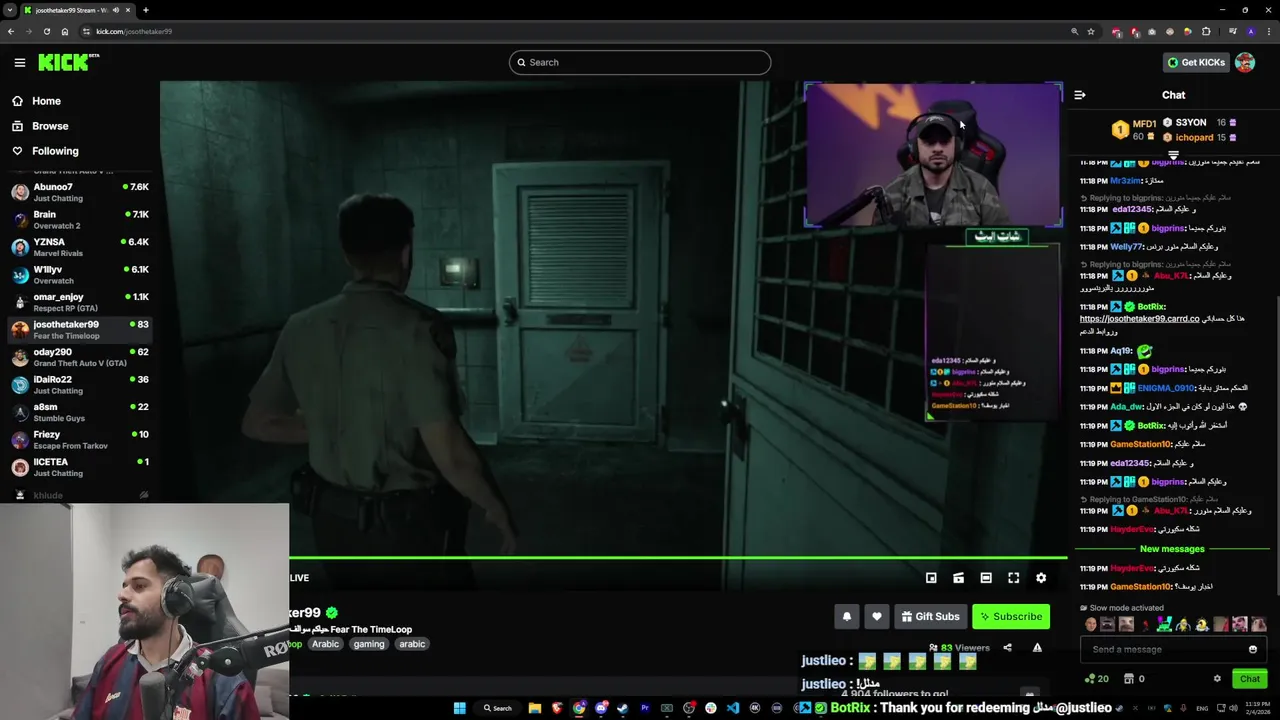The image size is (1280, 720).
Task: Insert the green chair emote from quick emotes
Action: click(1165, 625)
